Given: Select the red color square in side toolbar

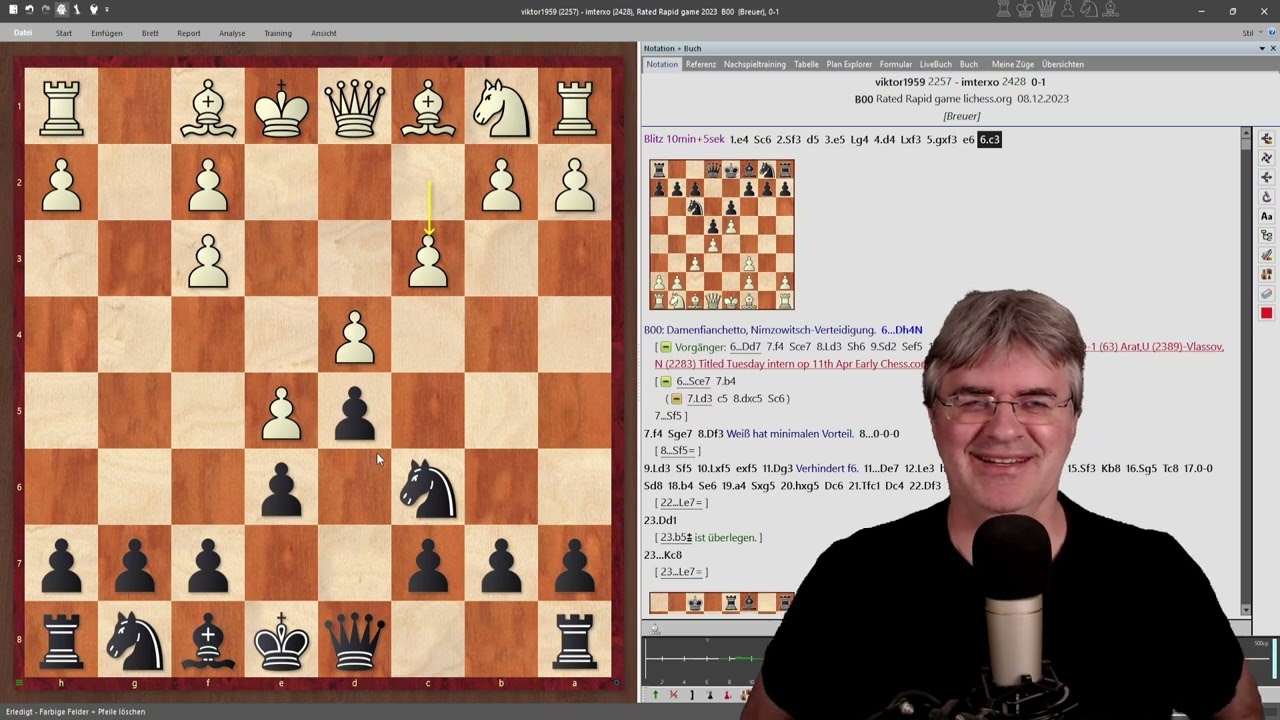Looking at the screenshot, I should point(1266,313).
